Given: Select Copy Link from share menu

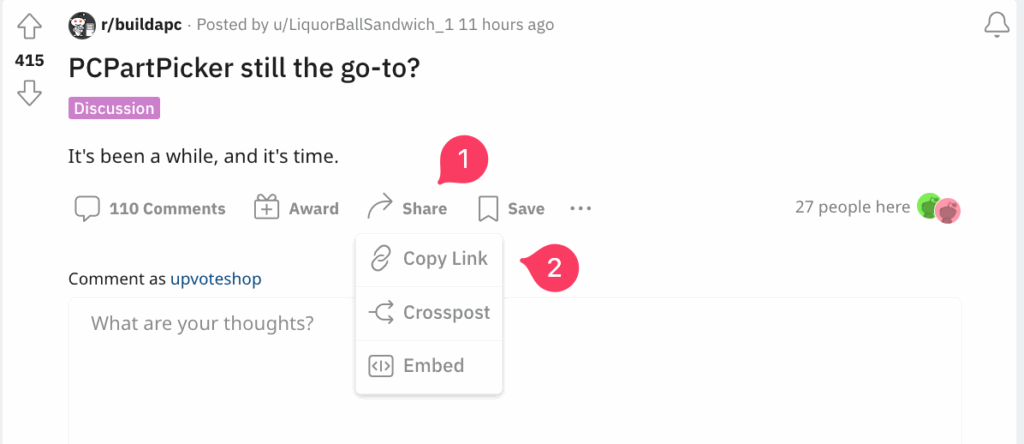Looking at the screenshot, I should click(429, 259).
